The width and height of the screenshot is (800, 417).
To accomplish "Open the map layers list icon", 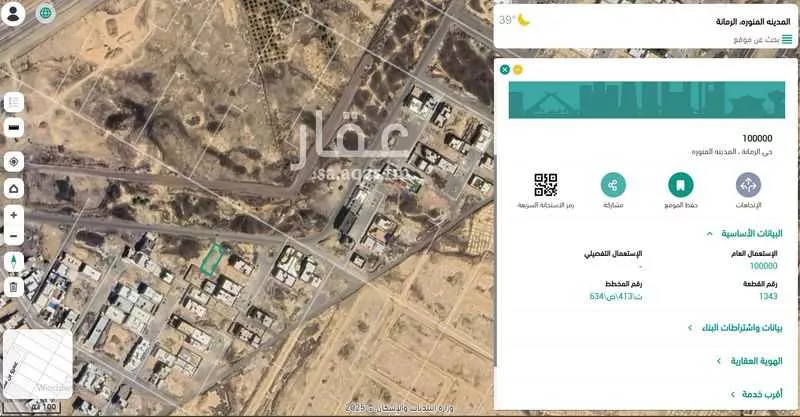I will 14,103.
